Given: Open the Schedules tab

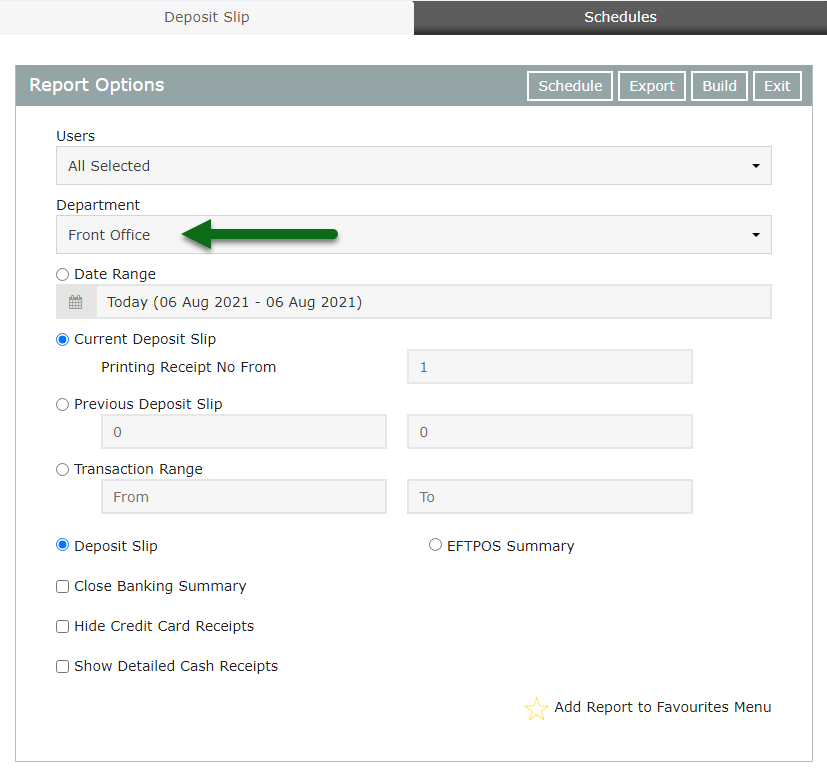Looking at the screenshot, I should [x=620, y=17].
